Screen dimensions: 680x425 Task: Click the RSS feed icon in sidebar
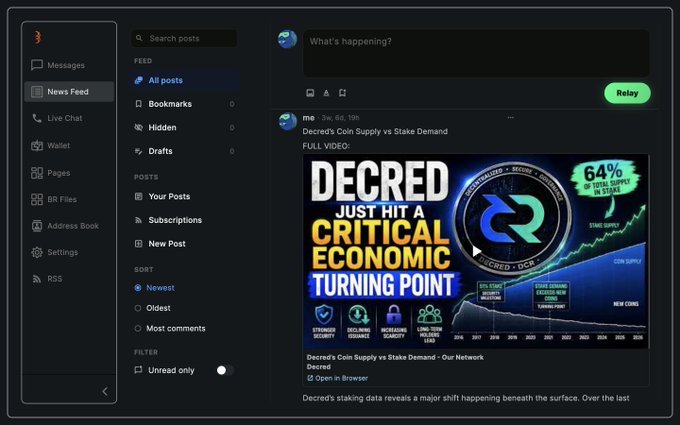(37, 279)
